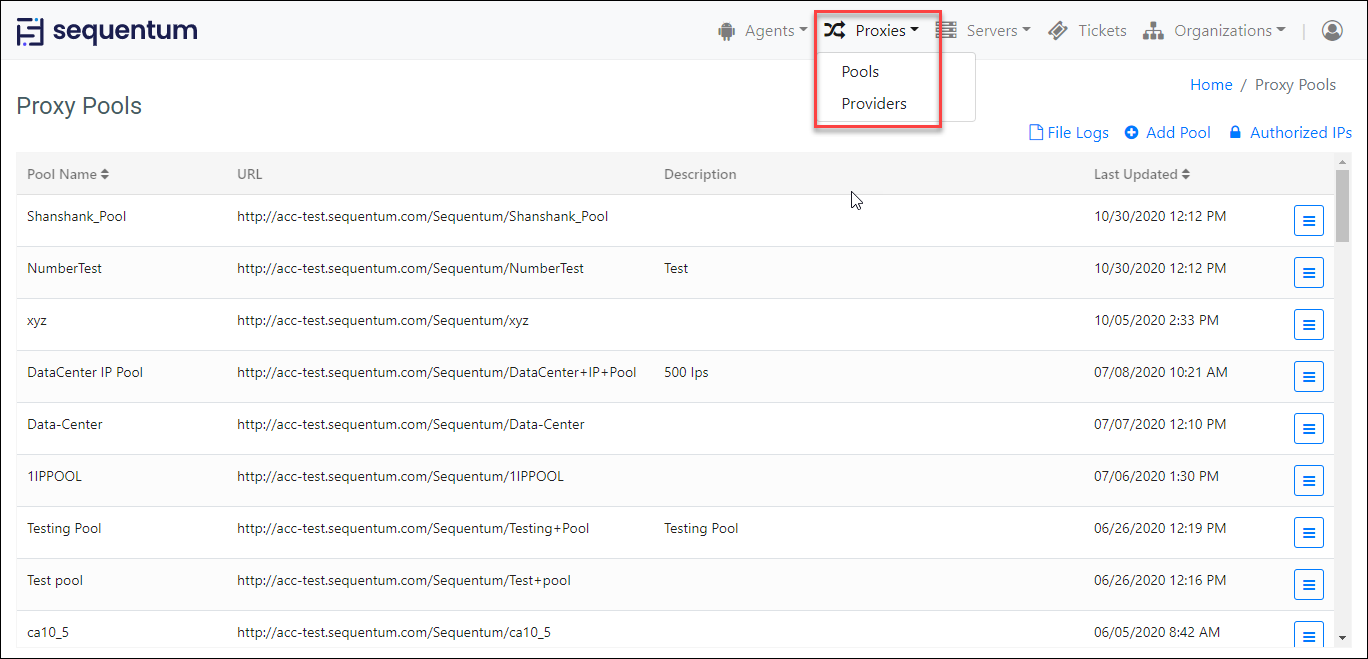
Task: Expand the Servers dropdown
Action: click(x=983, y=31)
